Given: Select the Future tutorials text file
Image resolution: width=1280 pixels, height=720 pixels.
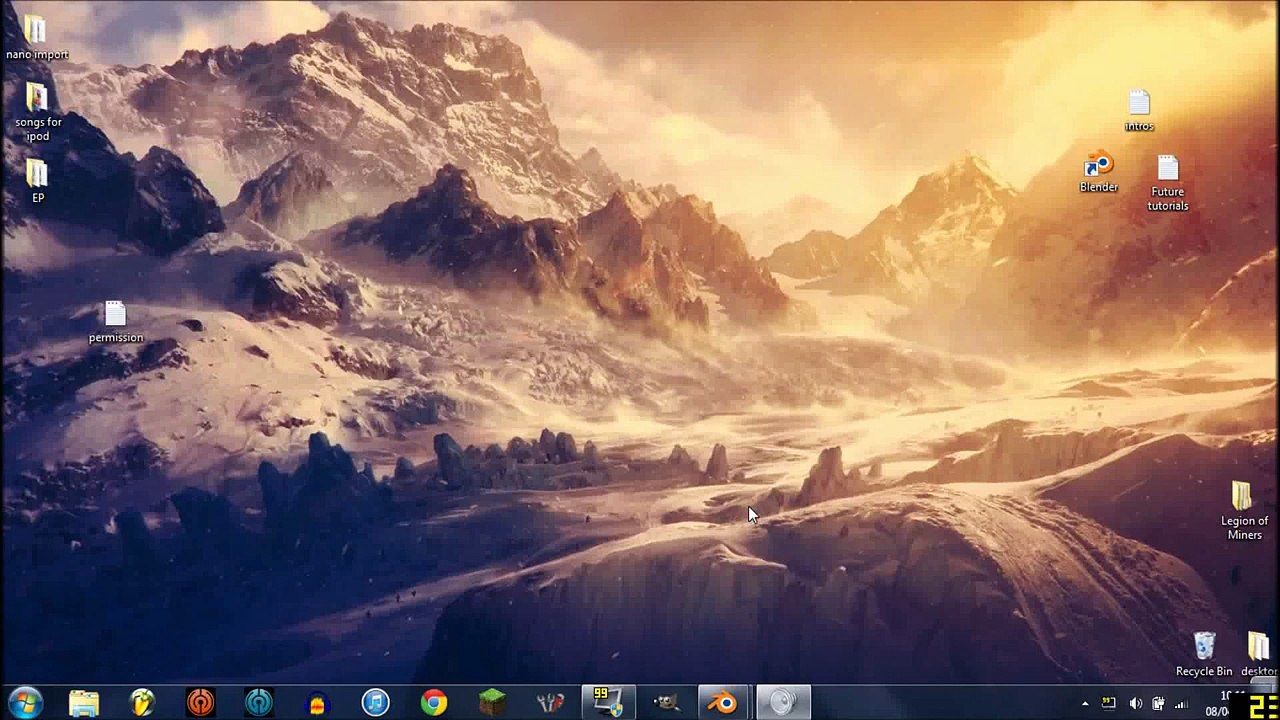Looking at the screenshot, I should coord(1168,168).
